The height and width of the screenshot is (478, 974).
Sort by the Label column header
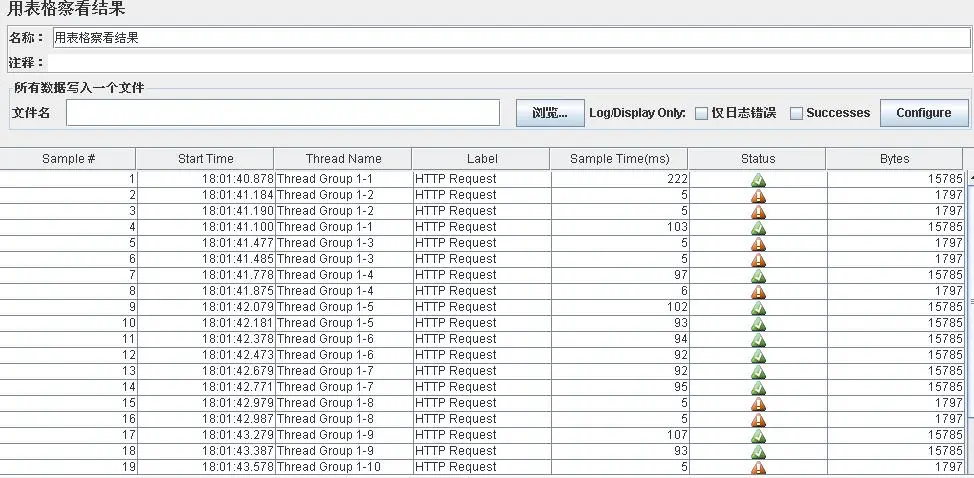tap(481, 158)
